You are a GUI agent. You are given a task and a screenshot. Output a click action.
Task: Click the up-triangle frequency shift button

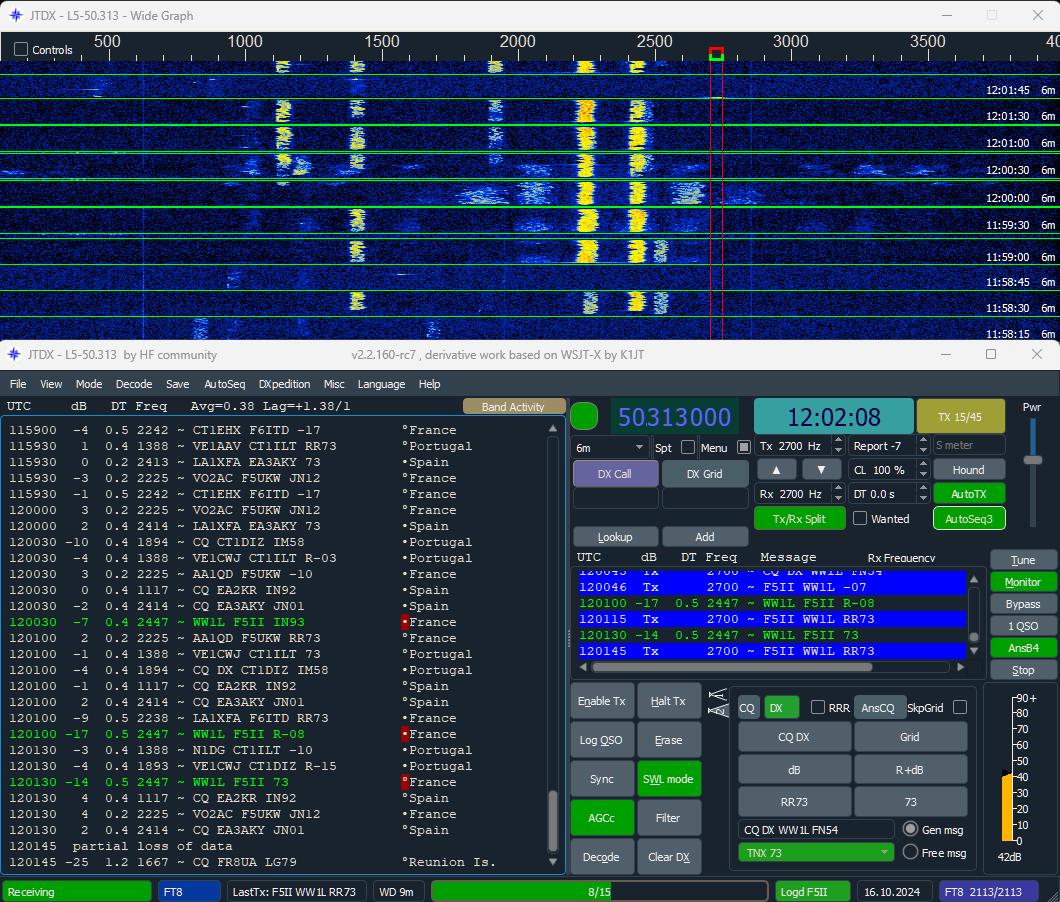[776, 469]
